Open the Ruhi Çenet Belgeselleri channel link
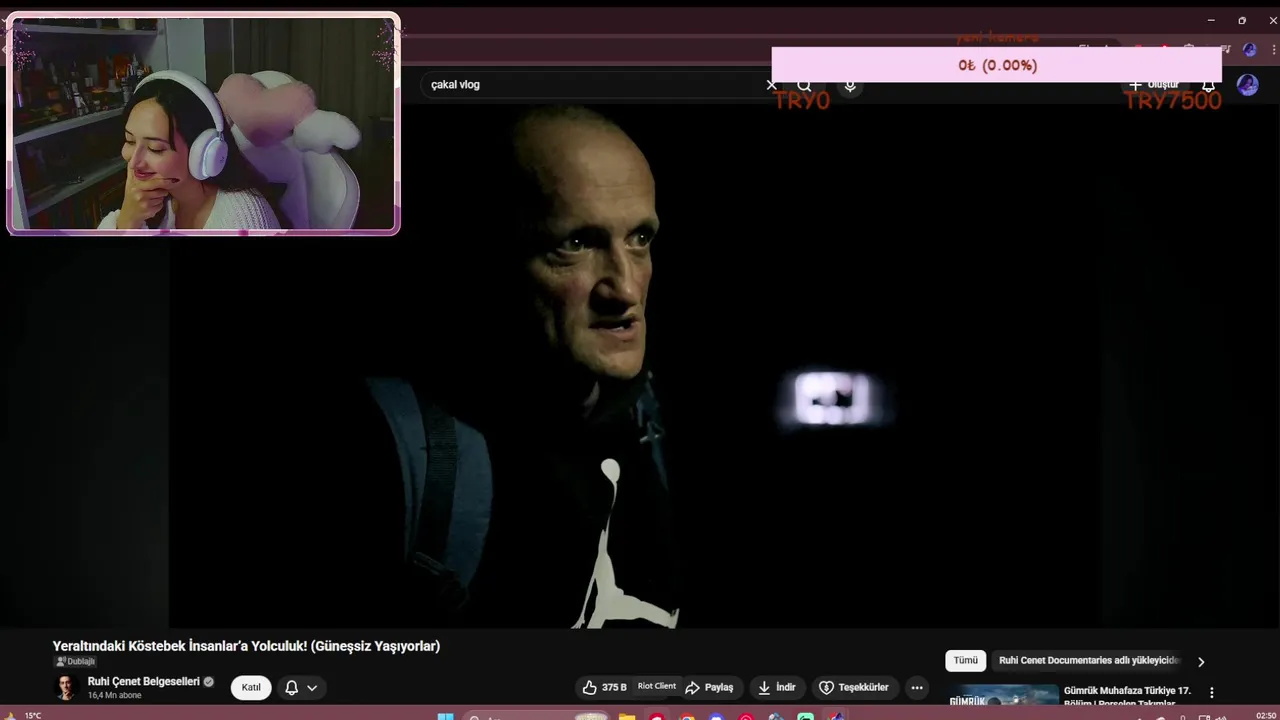Viewport: 1280px width, 720px height. (x=144, y=681)
